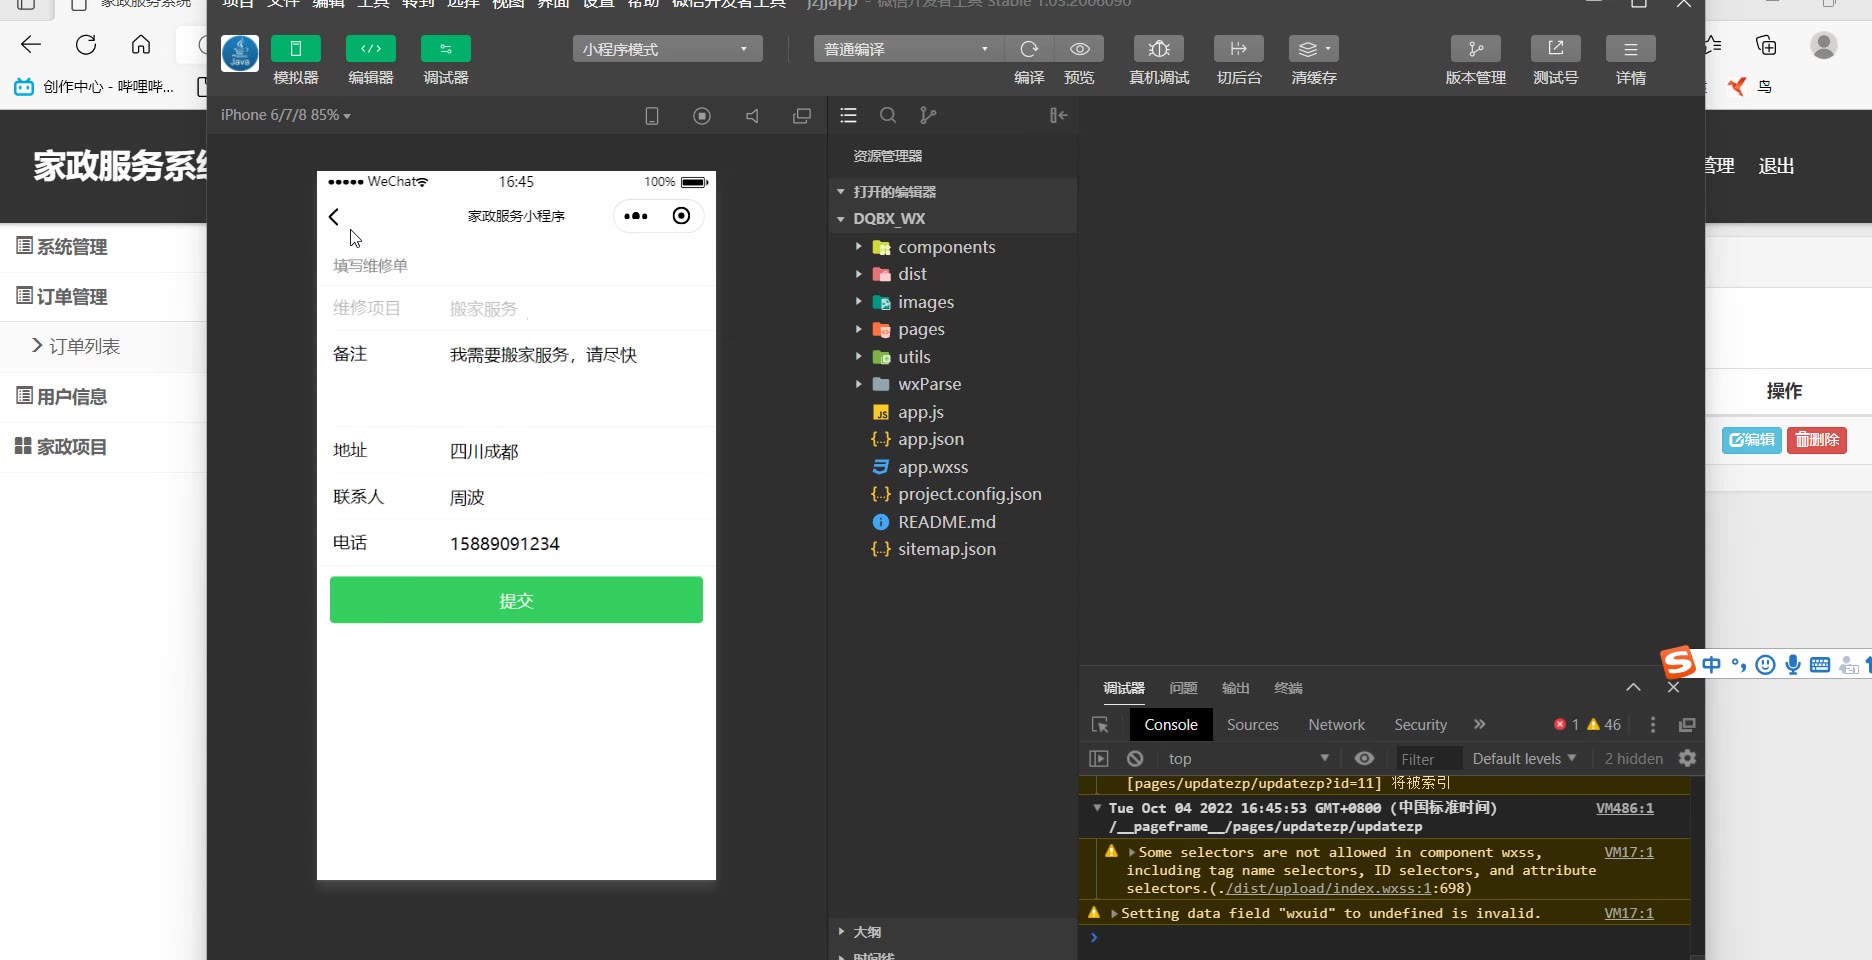Click the Compile refresh icon in the toolbar
The width and height of the screenshot is (1872, 960).
click(1029, 49)
